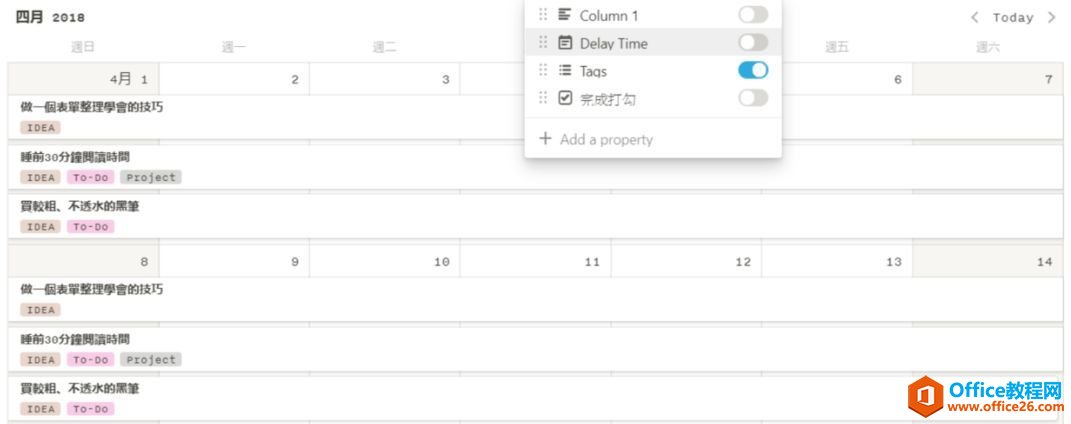The image size is (1071, 424).
Task: Click the Add a property text
Action: 606,140
